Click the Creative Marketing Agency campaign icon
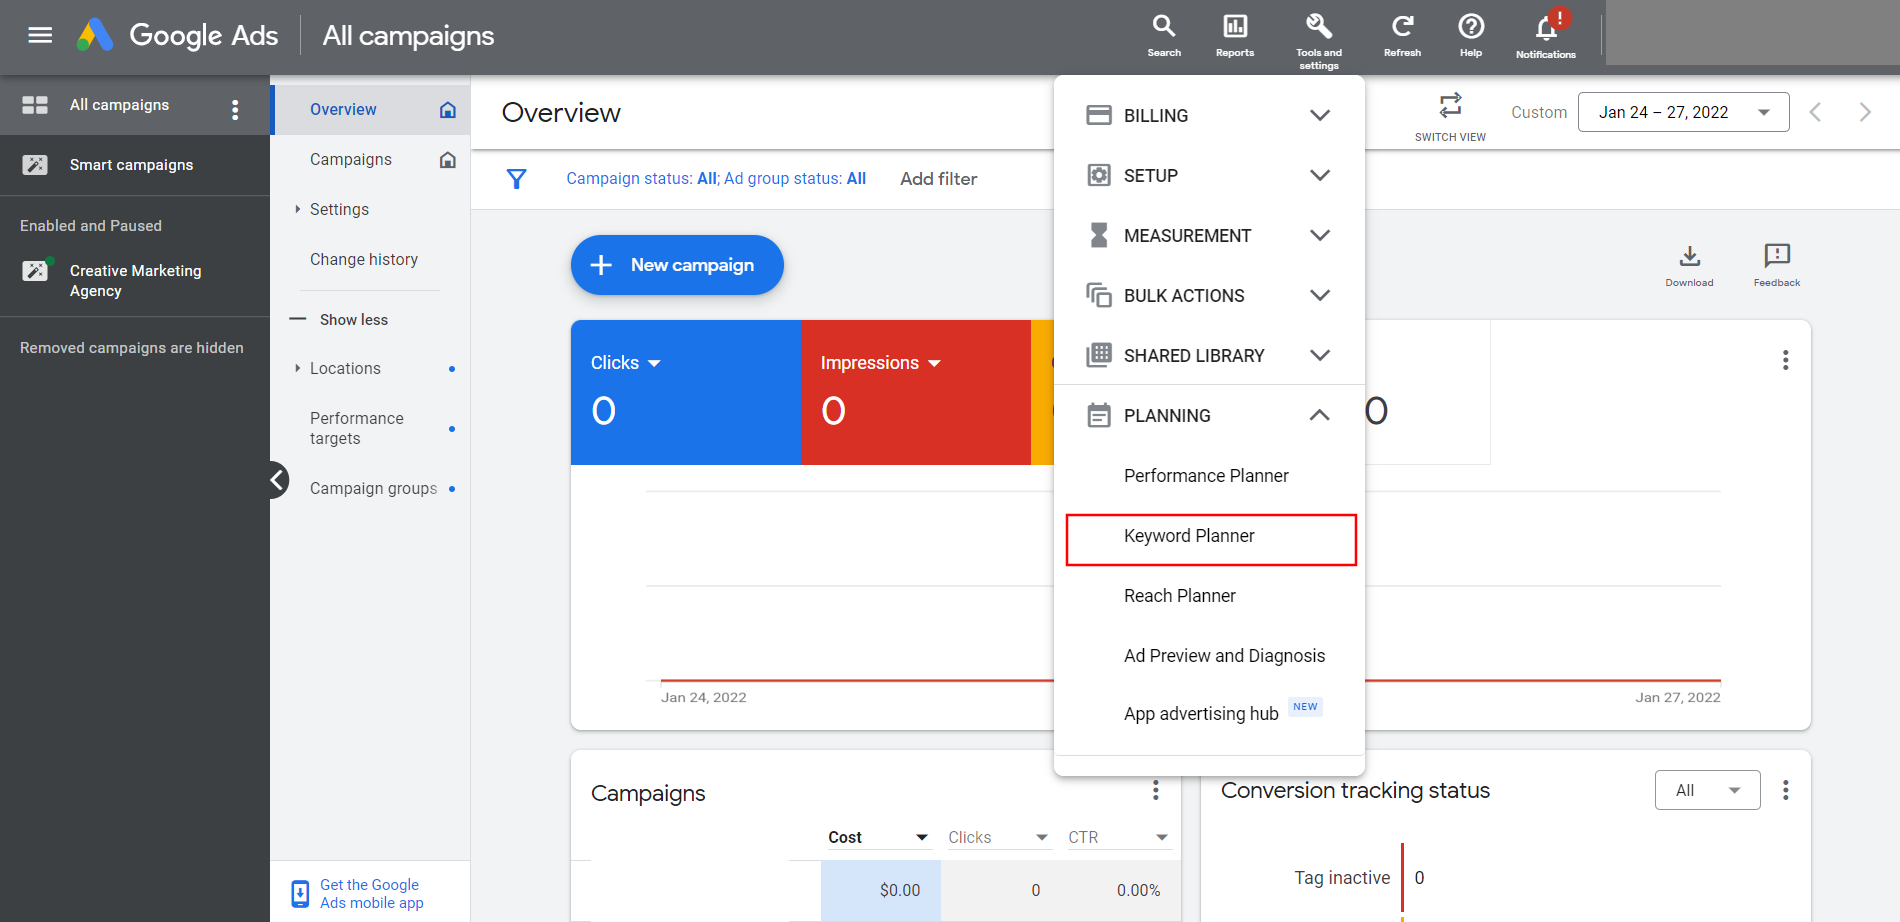 coord(36,270)
